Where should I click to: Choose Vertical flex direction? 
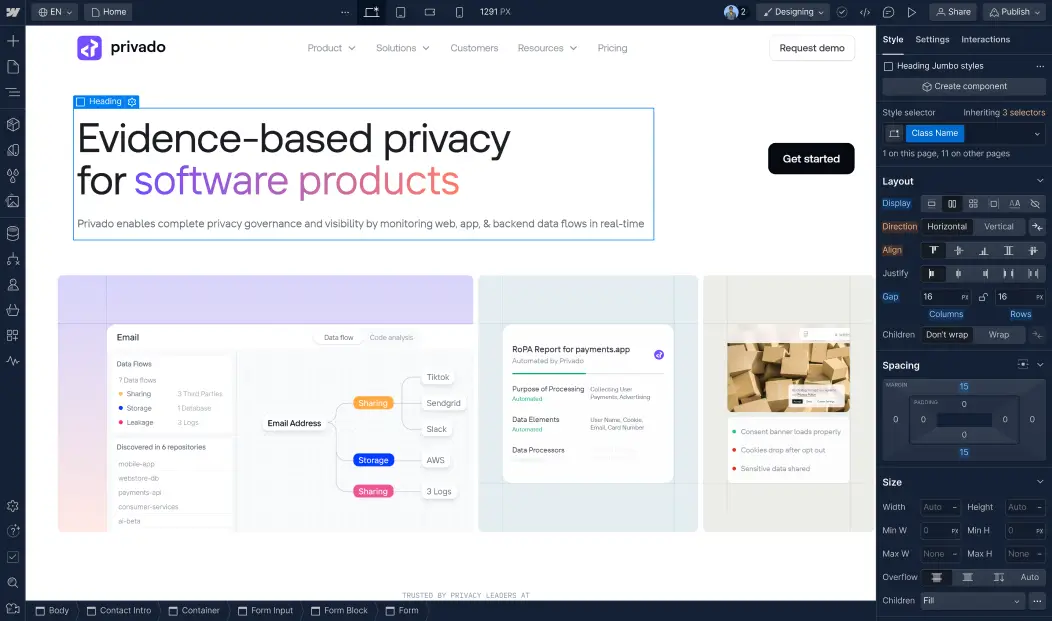click(998, 227)
